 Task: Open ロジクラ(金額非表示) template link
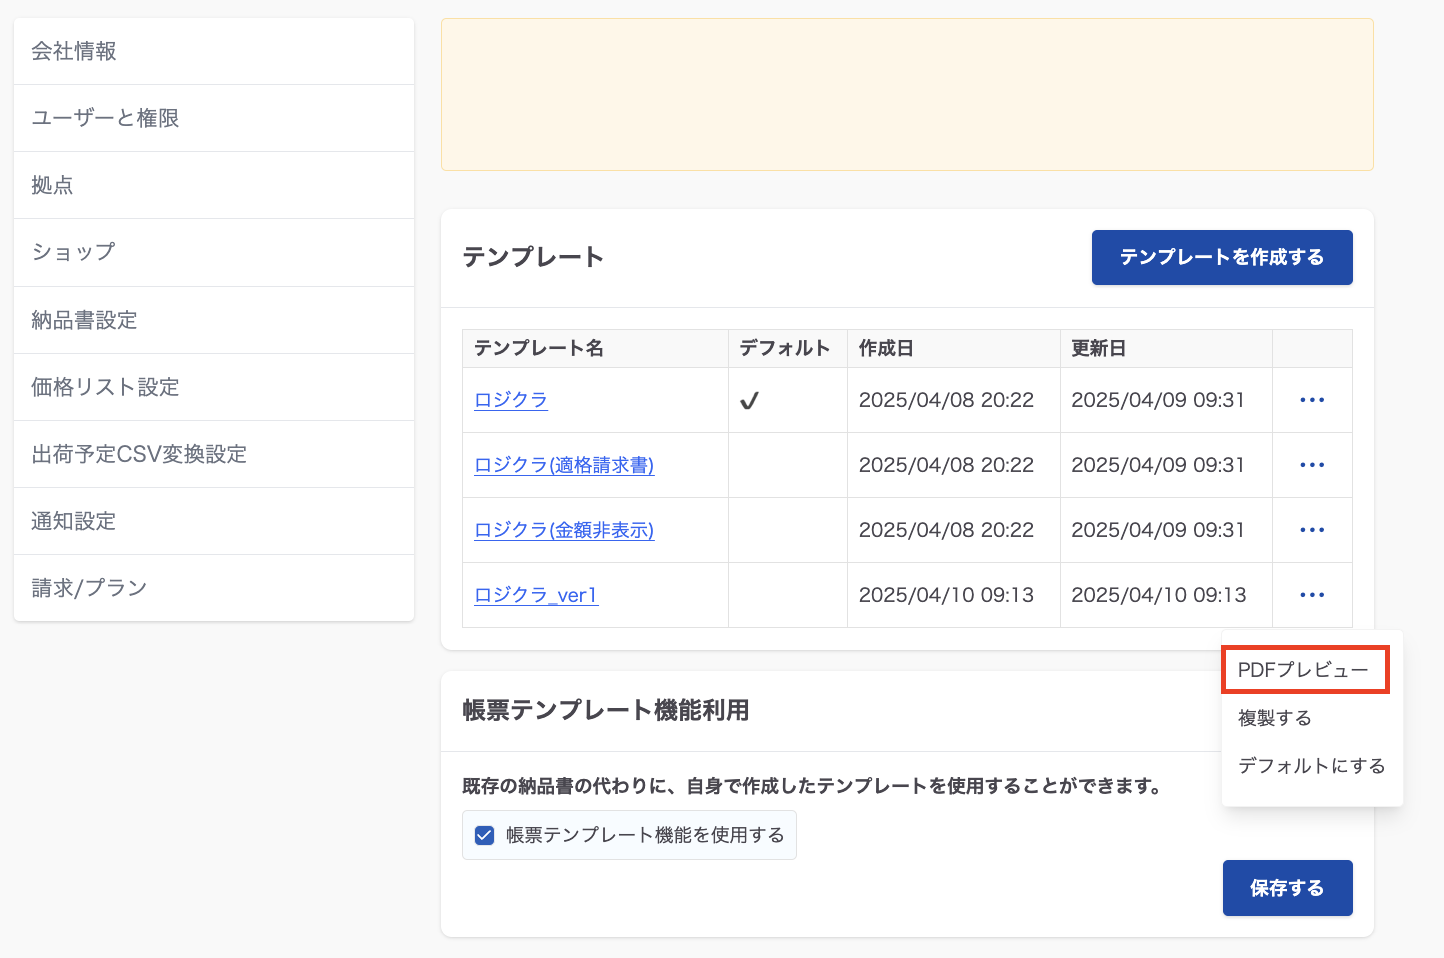564,530
